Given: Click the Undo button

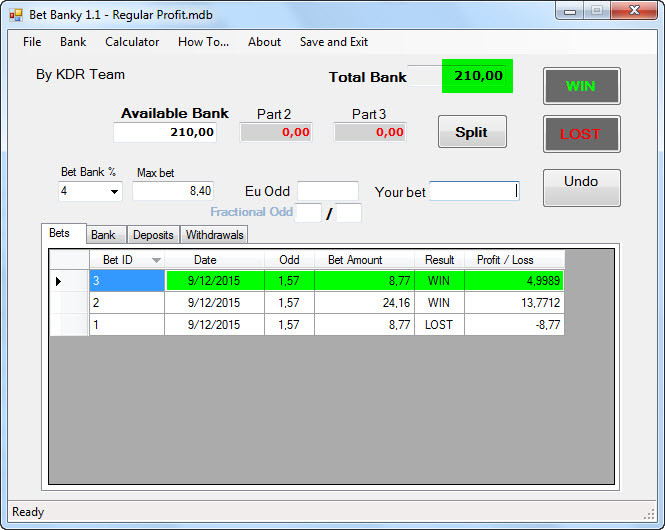Looking at the screenshot, I should [x=581, y=188].
